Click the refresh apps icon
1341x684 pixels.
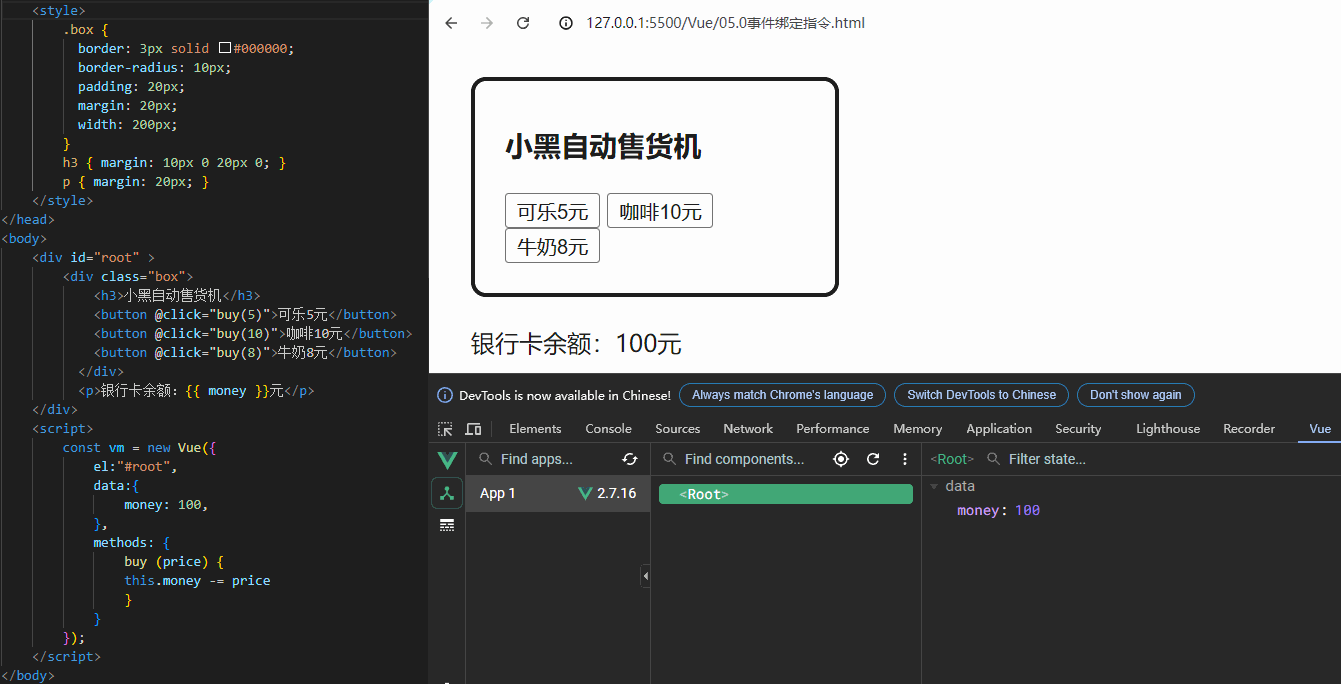pyautogui.click(x=629, y=459)
